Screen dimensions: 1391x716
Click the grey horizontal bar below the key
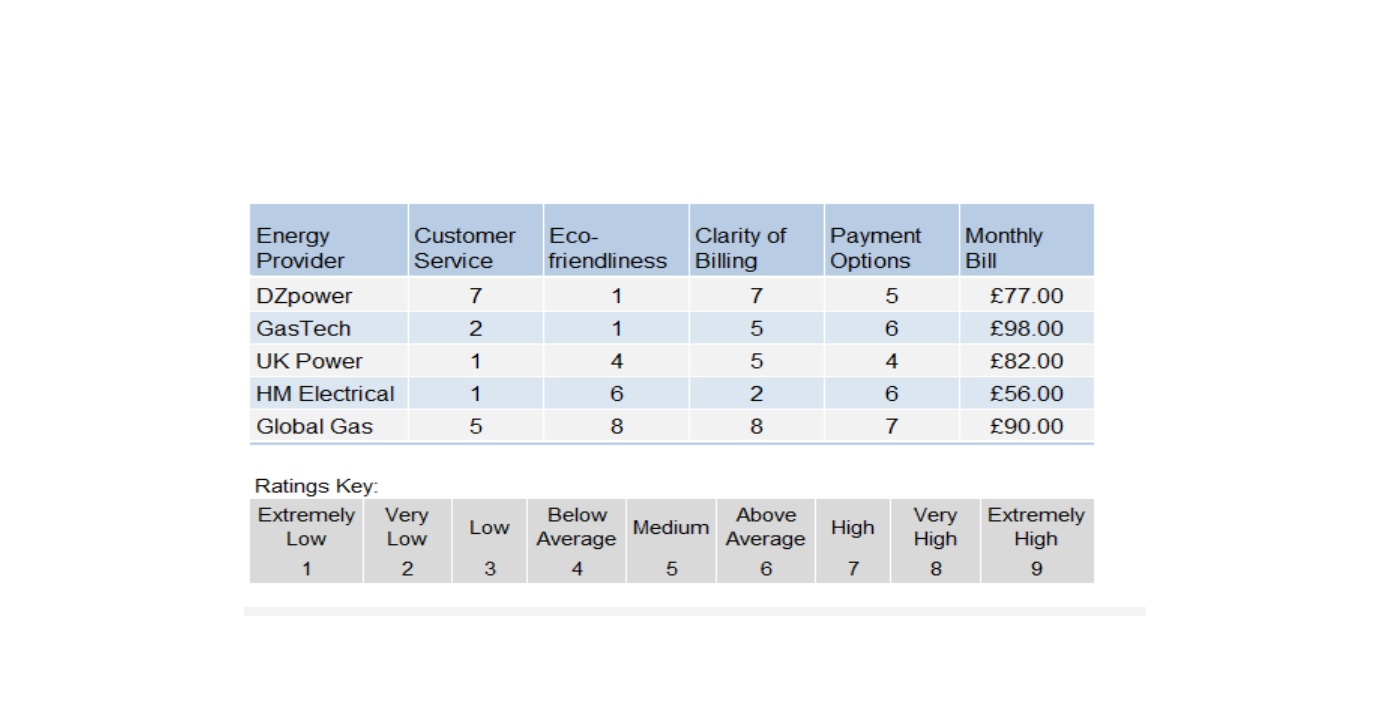[695, 611]
